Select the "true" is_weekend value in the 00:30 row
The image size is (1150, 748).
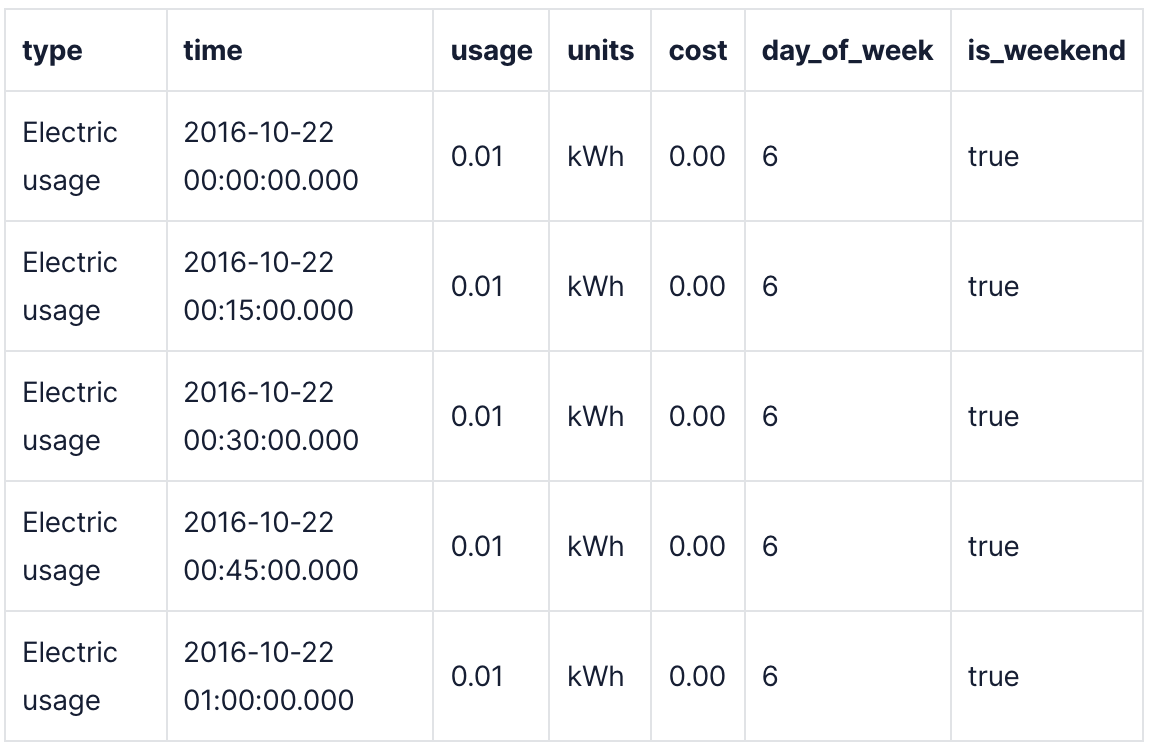pyautogui.click(x=993, y=416)
